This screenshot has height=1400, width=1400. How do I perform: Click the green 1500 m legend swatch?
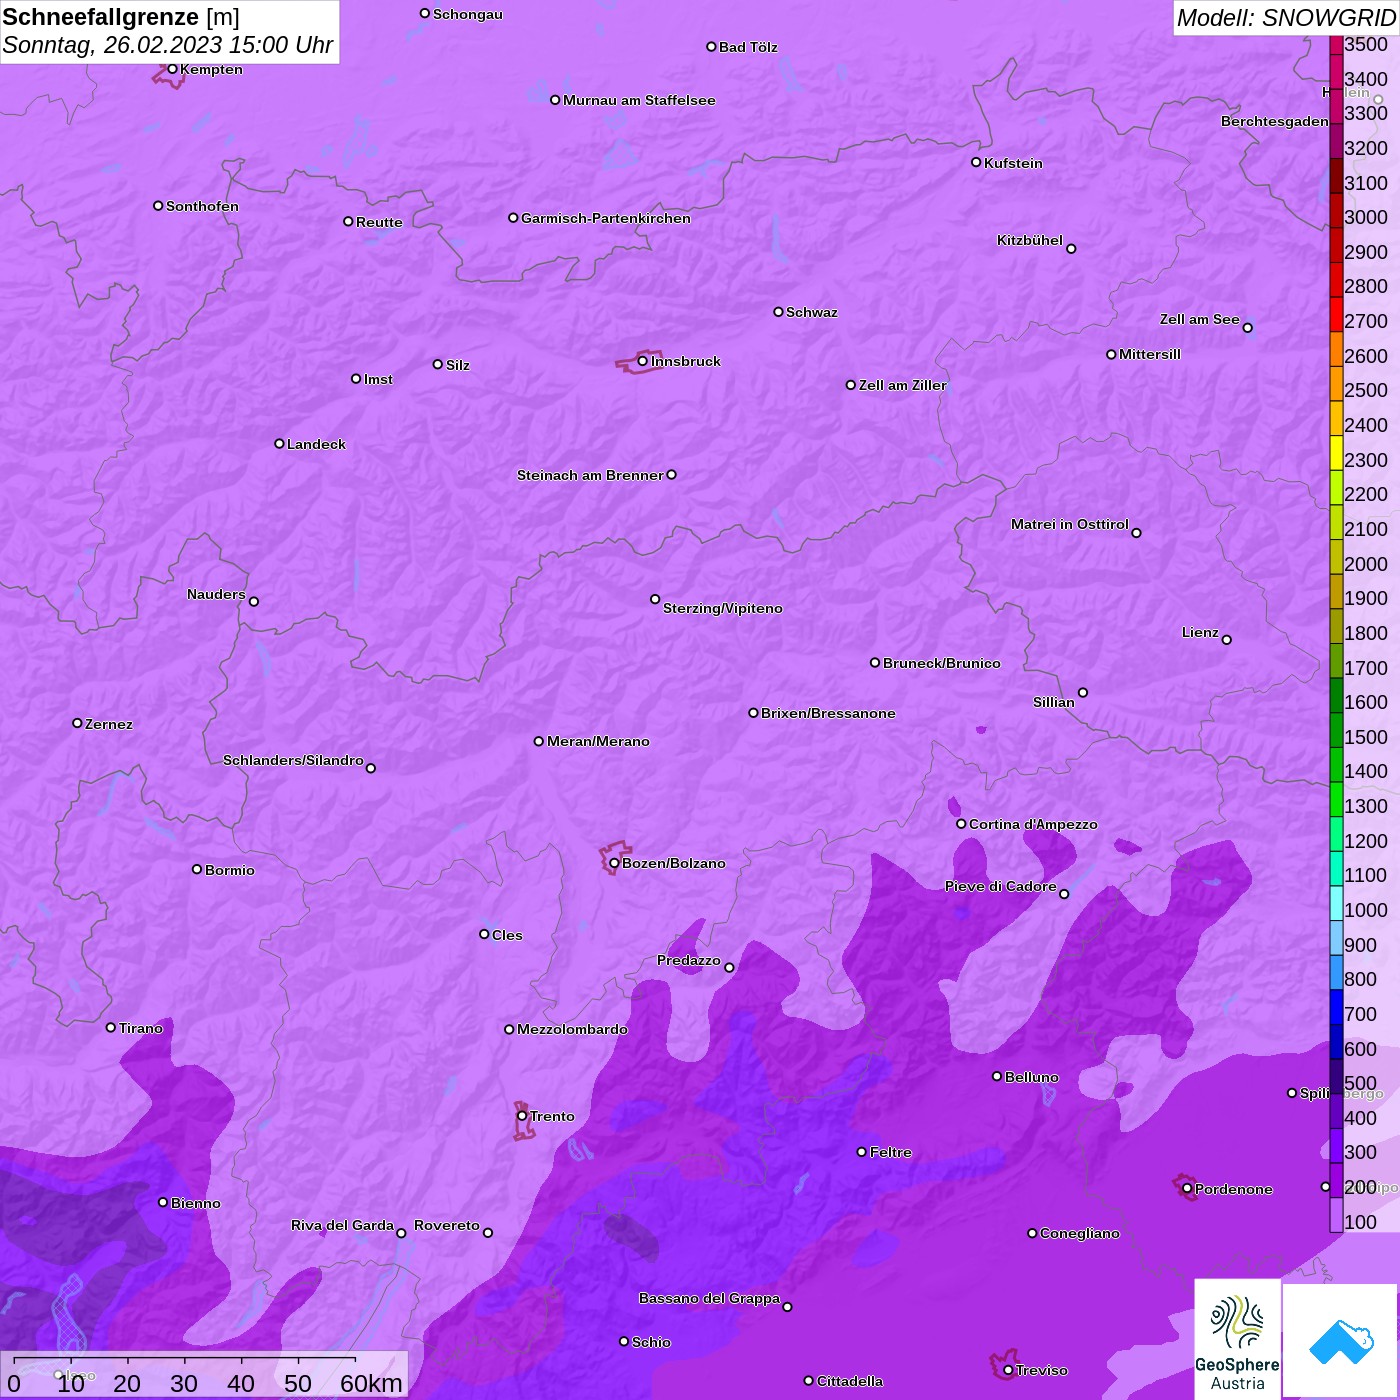1336,730
